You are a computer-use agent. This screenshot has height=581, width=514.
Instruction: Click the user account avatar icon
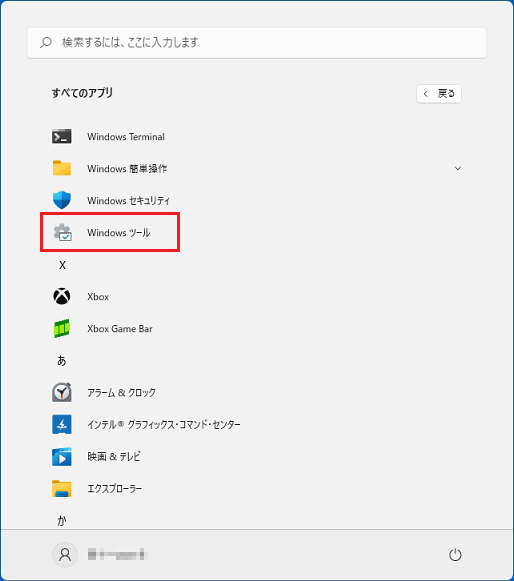pyautogui.click(x=65, y=554)
